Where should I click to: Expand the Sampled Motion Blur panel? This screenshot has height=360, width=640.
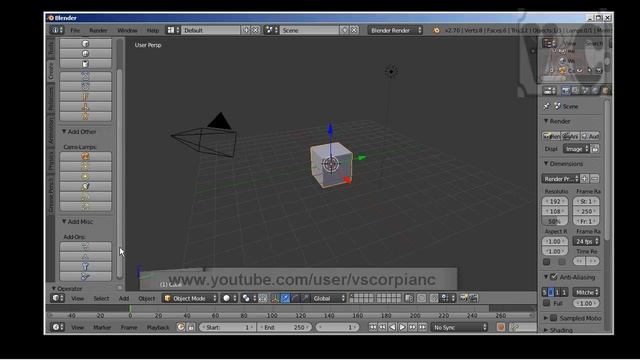546,318
